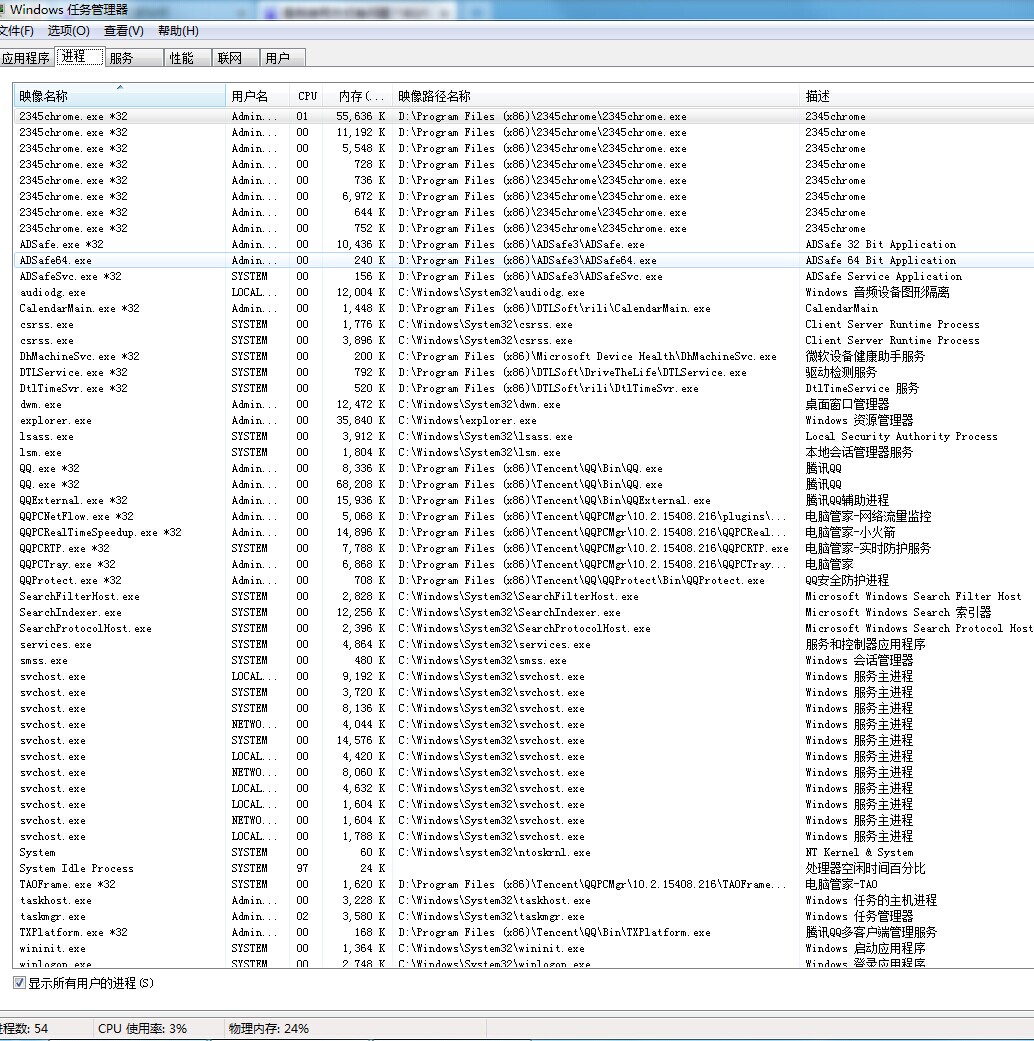Image resolution: width=1034 pixels, height=1041 pixels.
Task: Click svchost memory value 14,576 K
Action: tap(361, 740)
